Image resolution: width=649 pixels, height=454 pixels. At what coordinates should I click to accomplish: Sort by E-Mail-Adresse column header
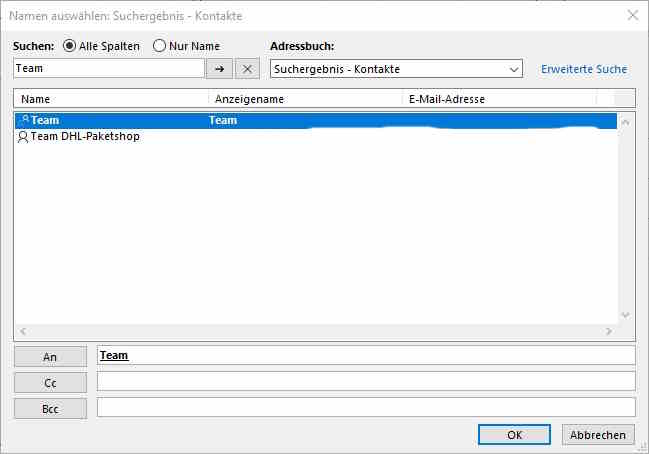498,99
